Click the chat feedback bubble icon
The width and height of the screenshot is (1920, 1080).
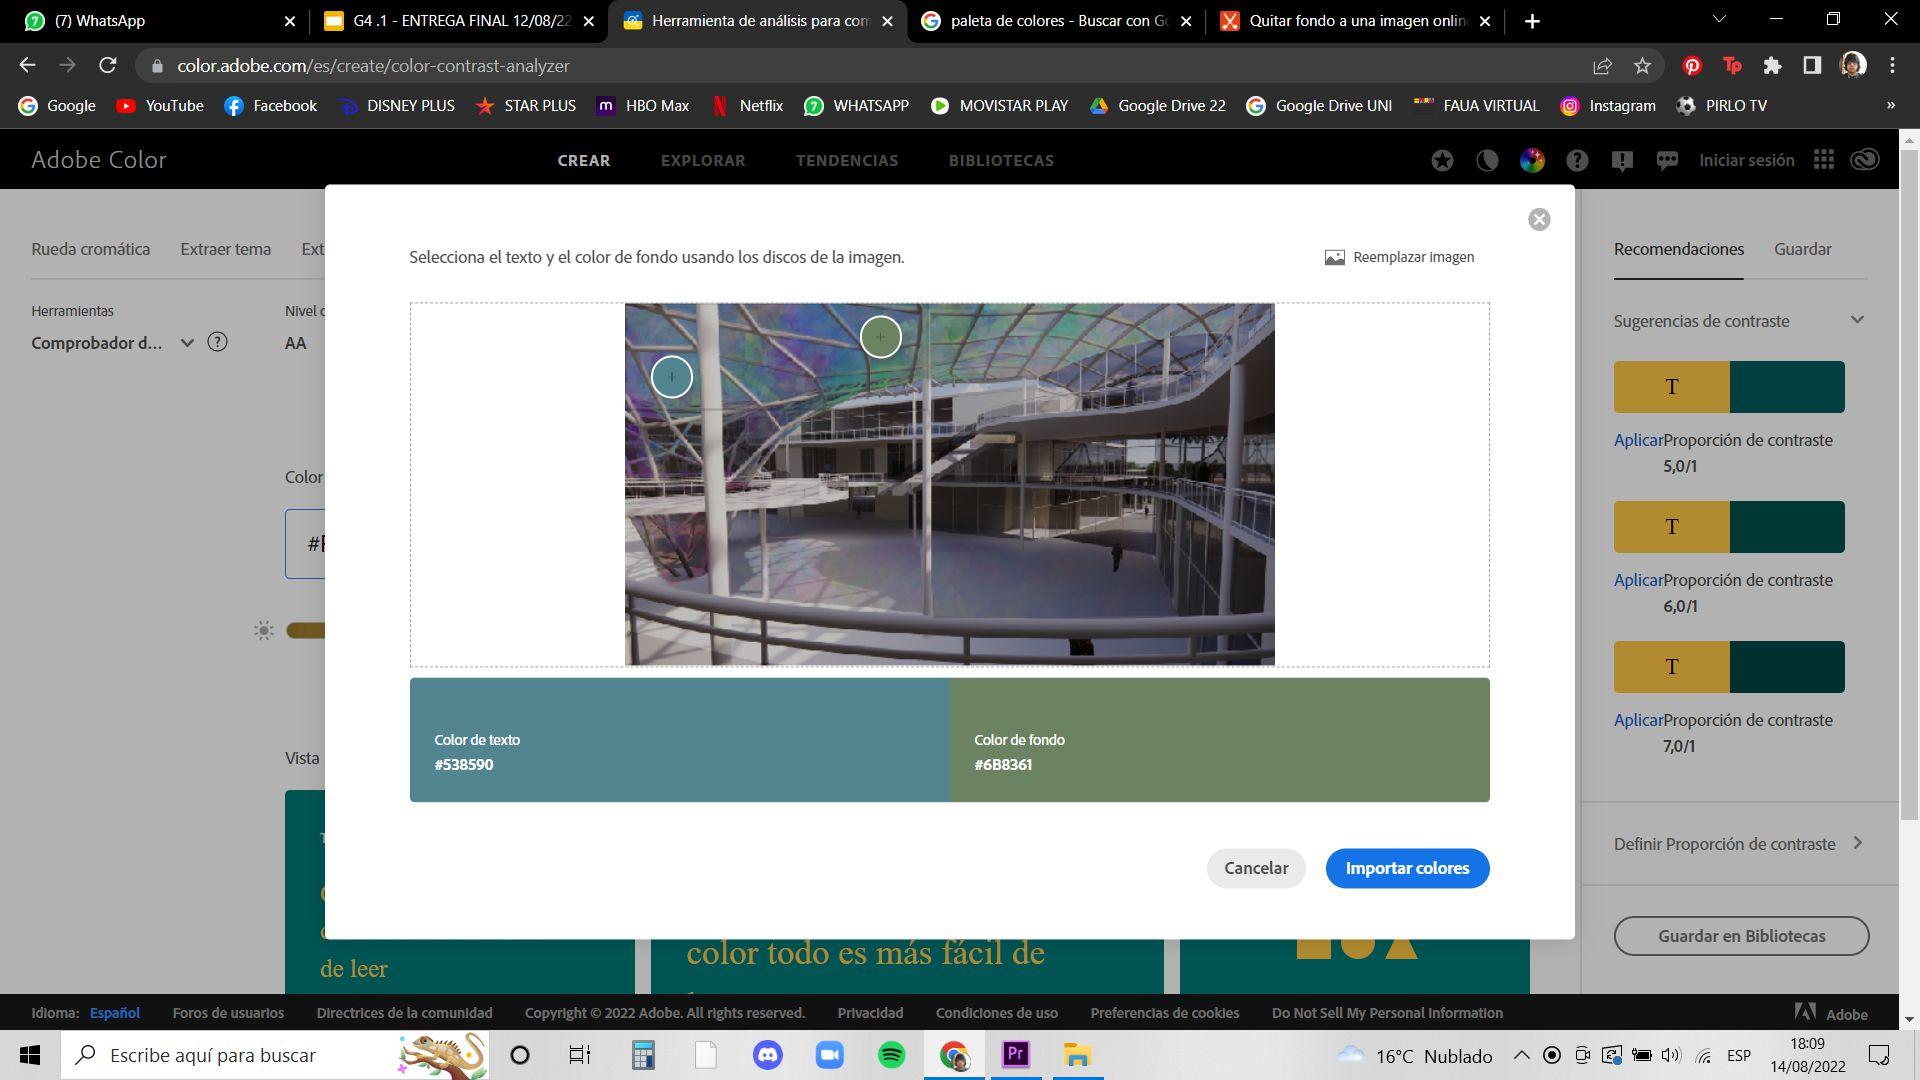tap(1667, 160)
